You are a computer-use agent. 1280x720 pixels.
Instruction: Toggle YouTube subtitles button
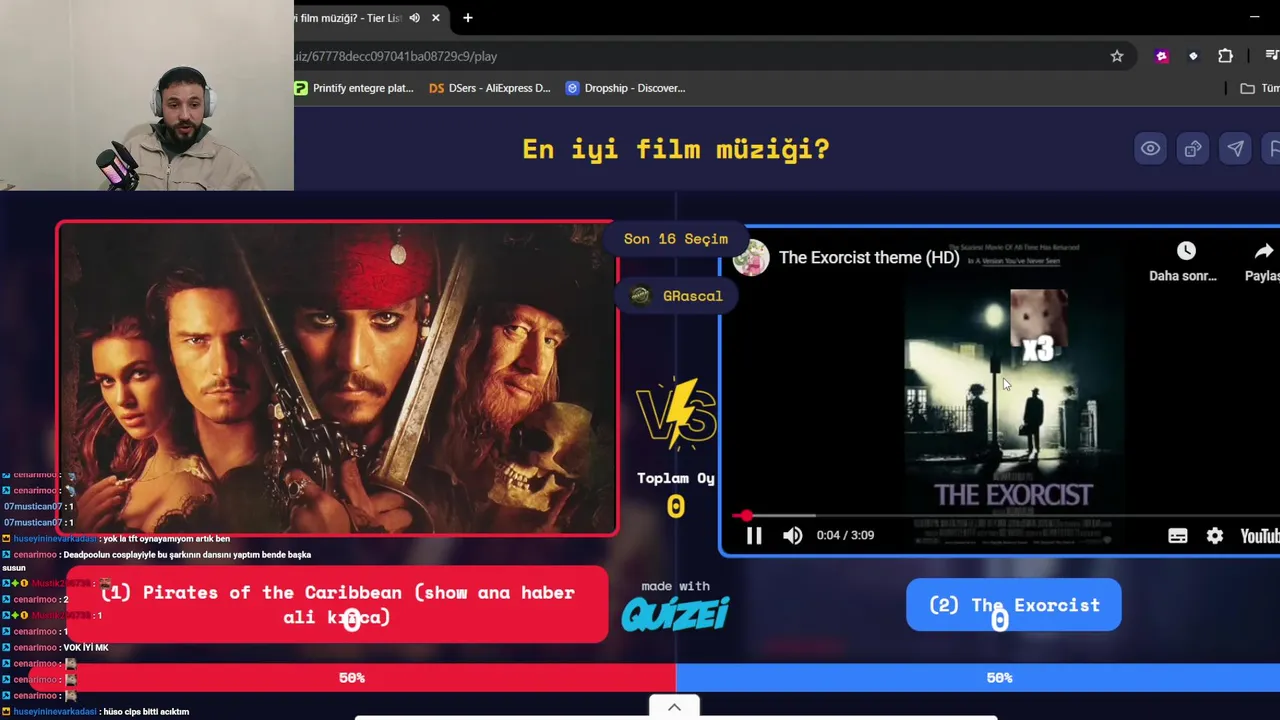1178,536
